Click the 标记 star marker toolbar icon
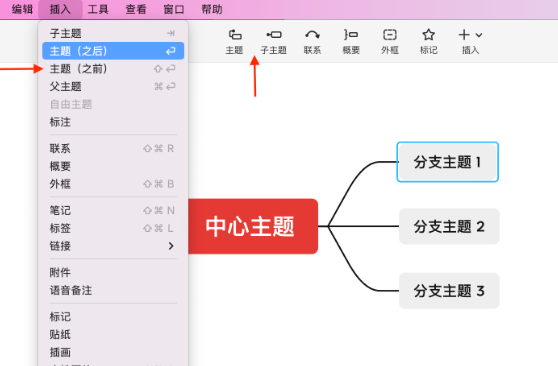This screenshot has height=366, width=558. [x=428, y=41]
